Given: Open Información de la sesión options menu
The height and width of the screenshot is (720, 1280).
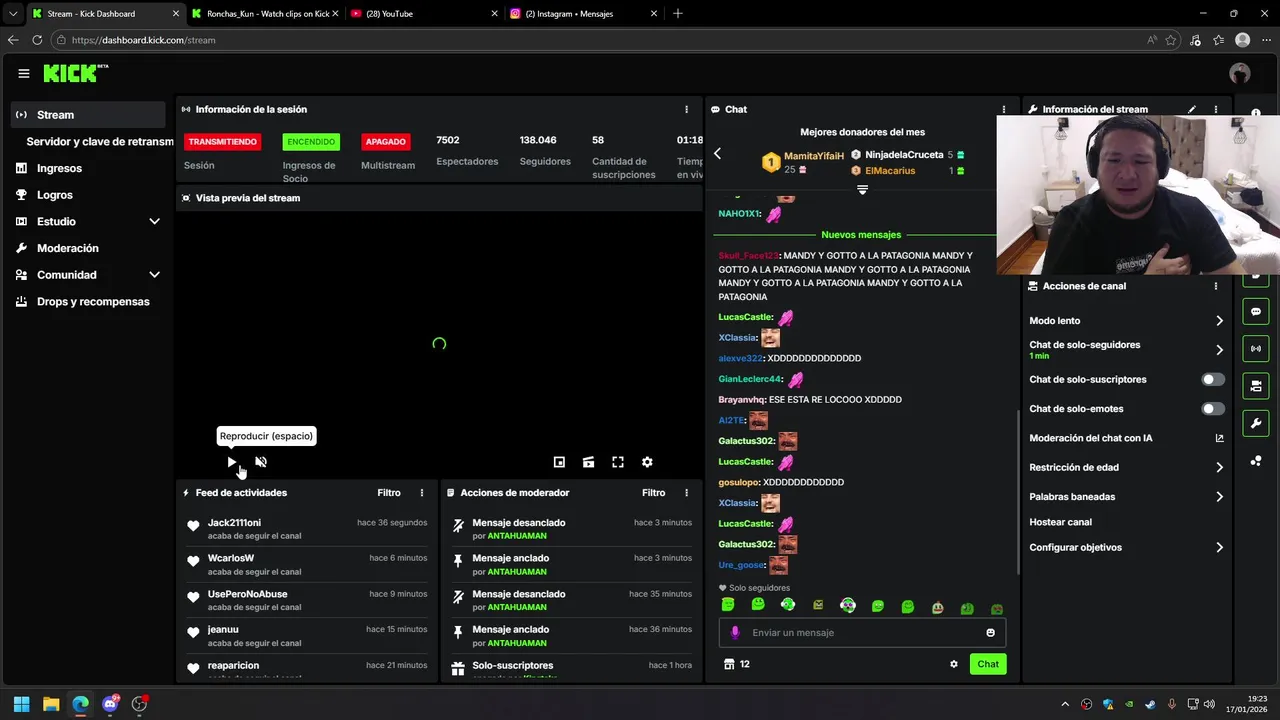Looking at the screenshot, I should (x=686, y=109).
